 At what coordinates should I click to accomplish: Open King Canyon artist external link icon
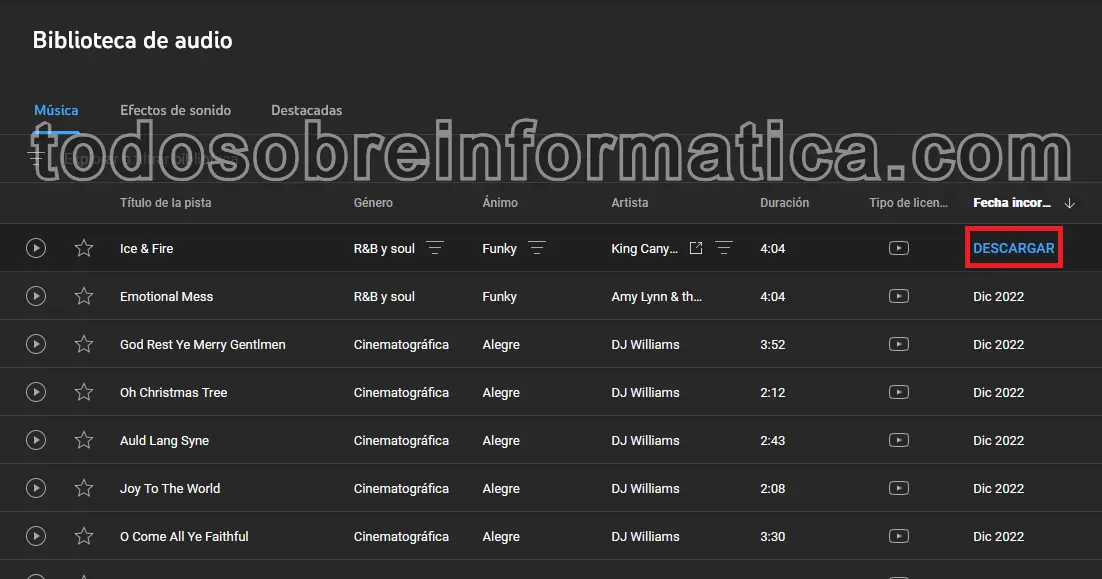click(696, 248)
